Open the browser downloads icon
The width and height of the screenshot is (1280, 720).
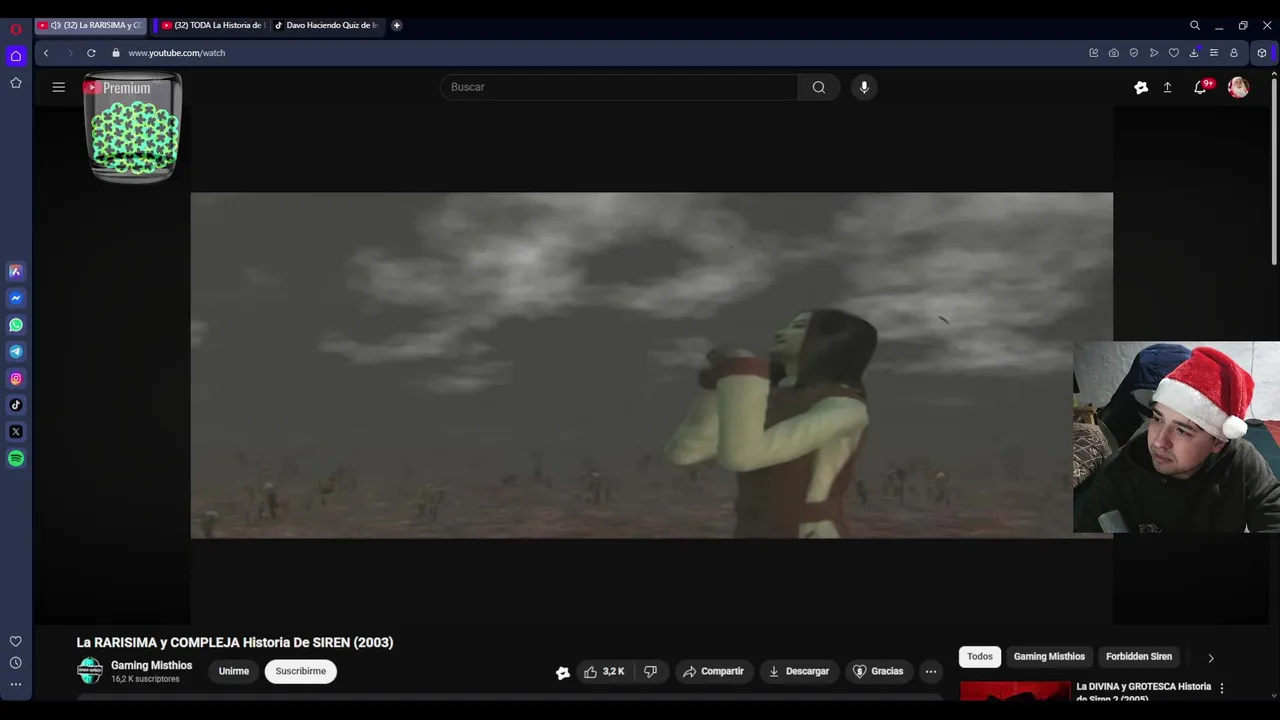pos(1194,53)
